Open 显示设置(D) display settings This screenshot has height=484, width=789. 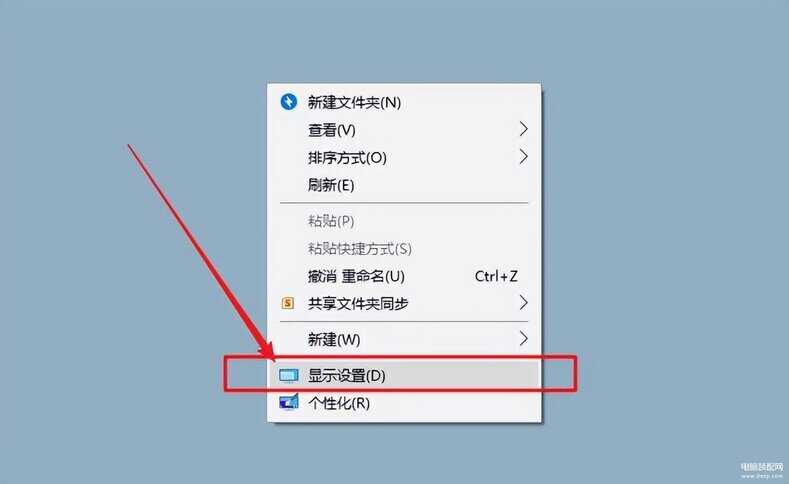coord(405,375)
